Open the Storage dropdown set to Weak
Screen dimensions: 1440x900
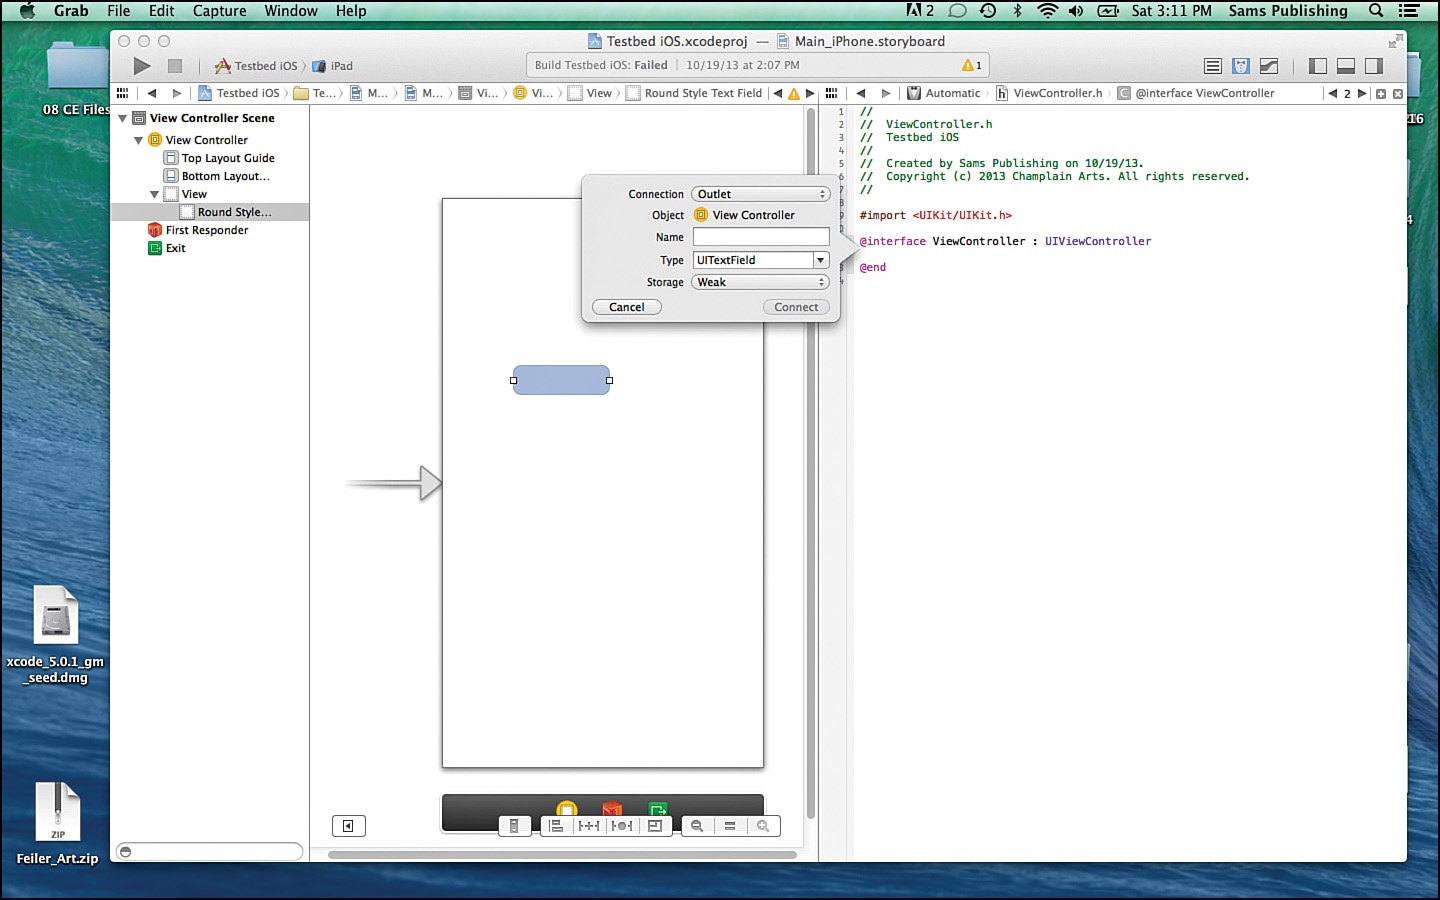(x=761, y=282)
